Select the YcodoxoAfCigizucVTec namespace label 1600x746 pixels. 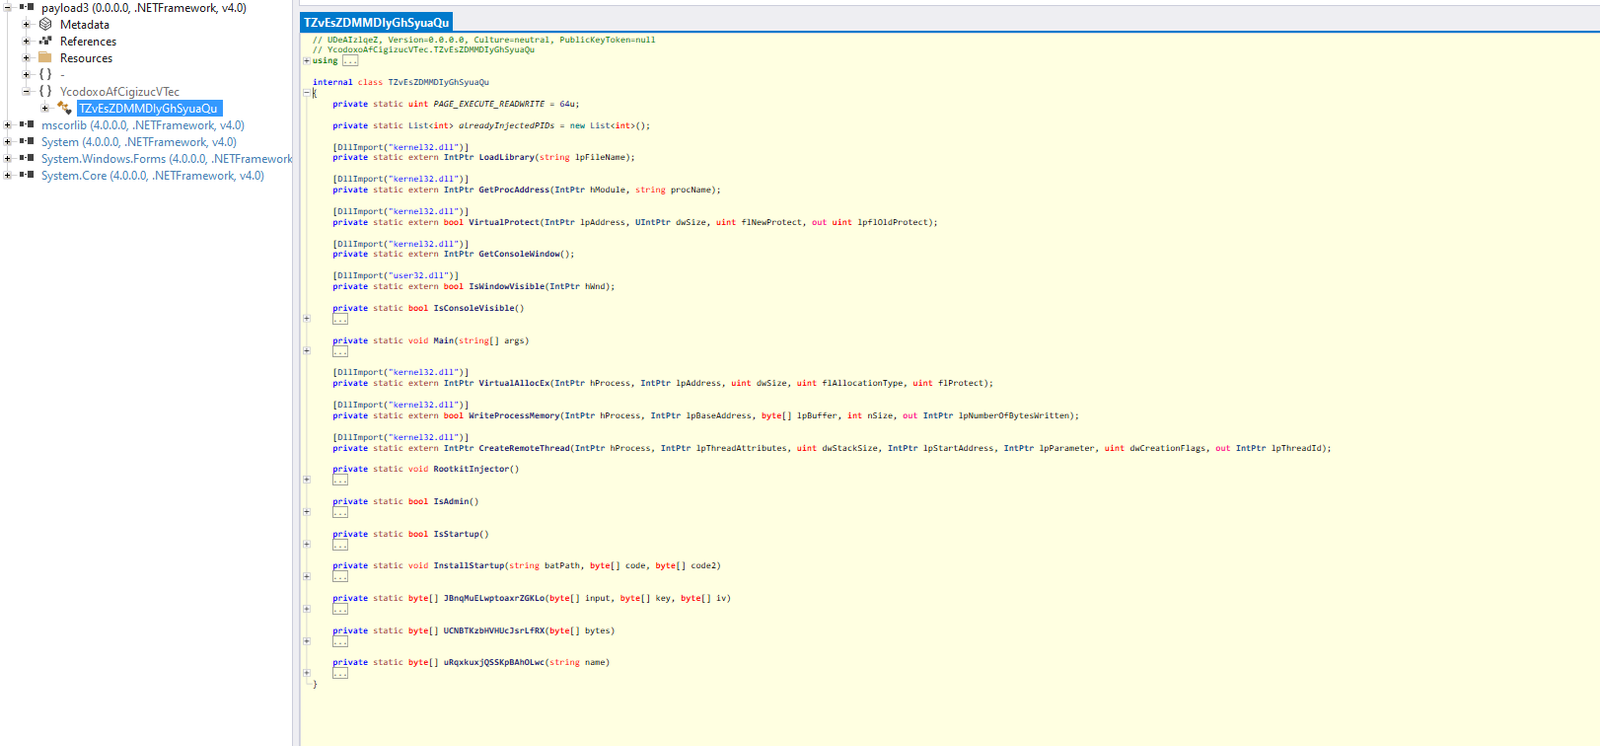(119, 91)
